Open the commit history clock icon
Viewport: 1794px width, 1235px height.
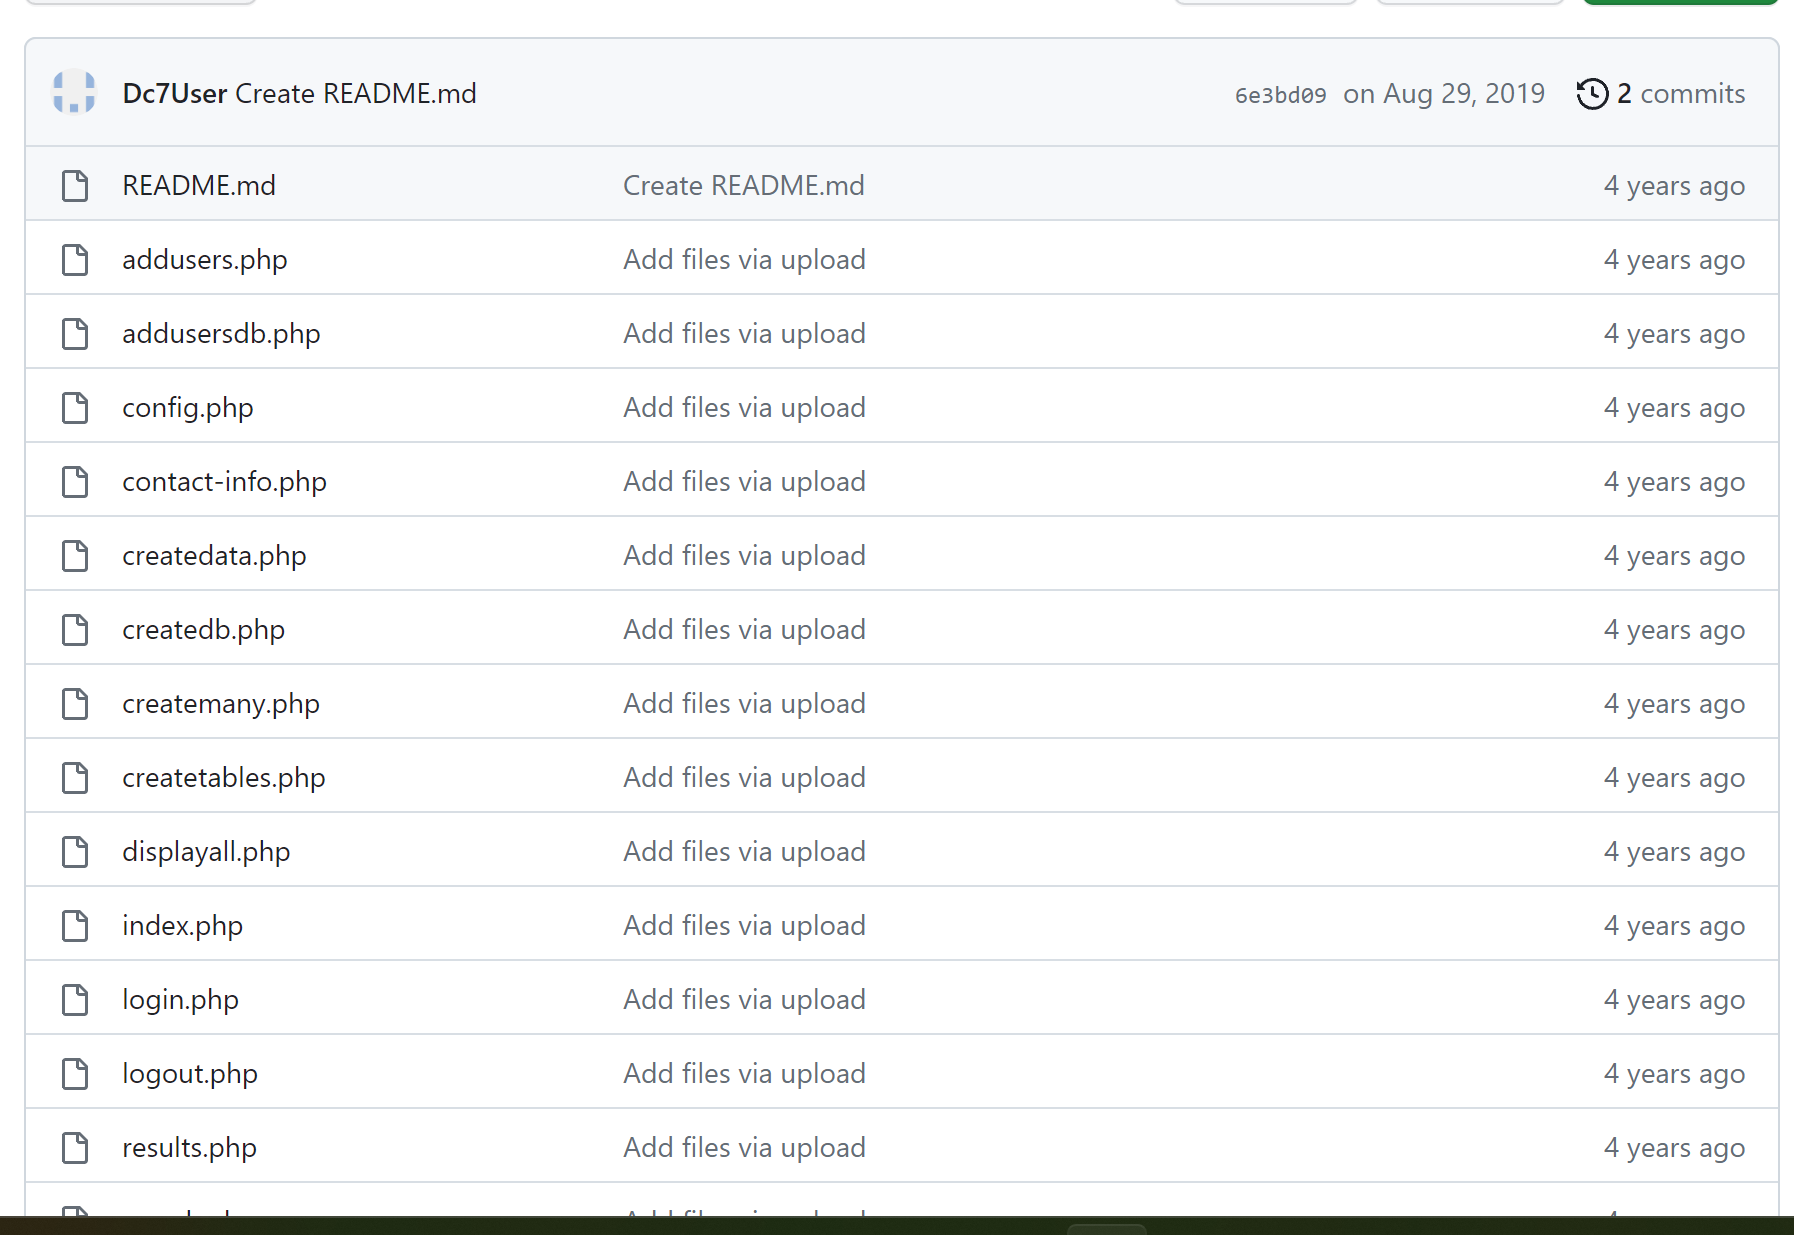coord(1592,94)
